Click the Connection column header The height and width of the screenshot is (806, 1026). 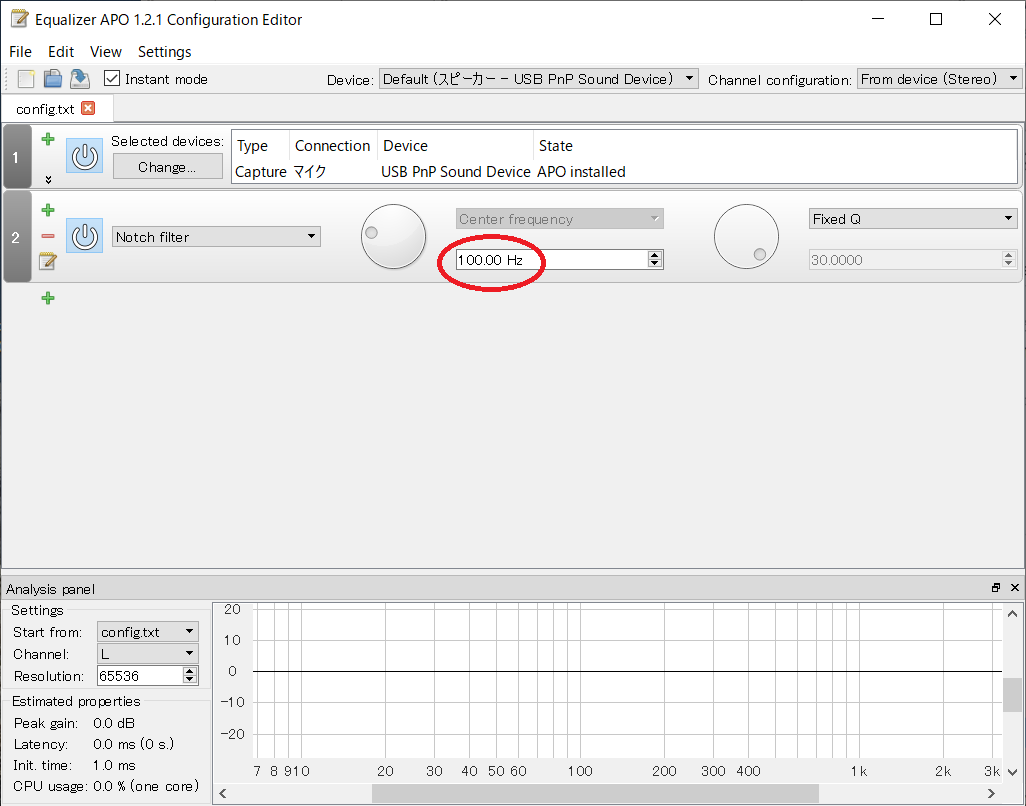pos(332,146)
